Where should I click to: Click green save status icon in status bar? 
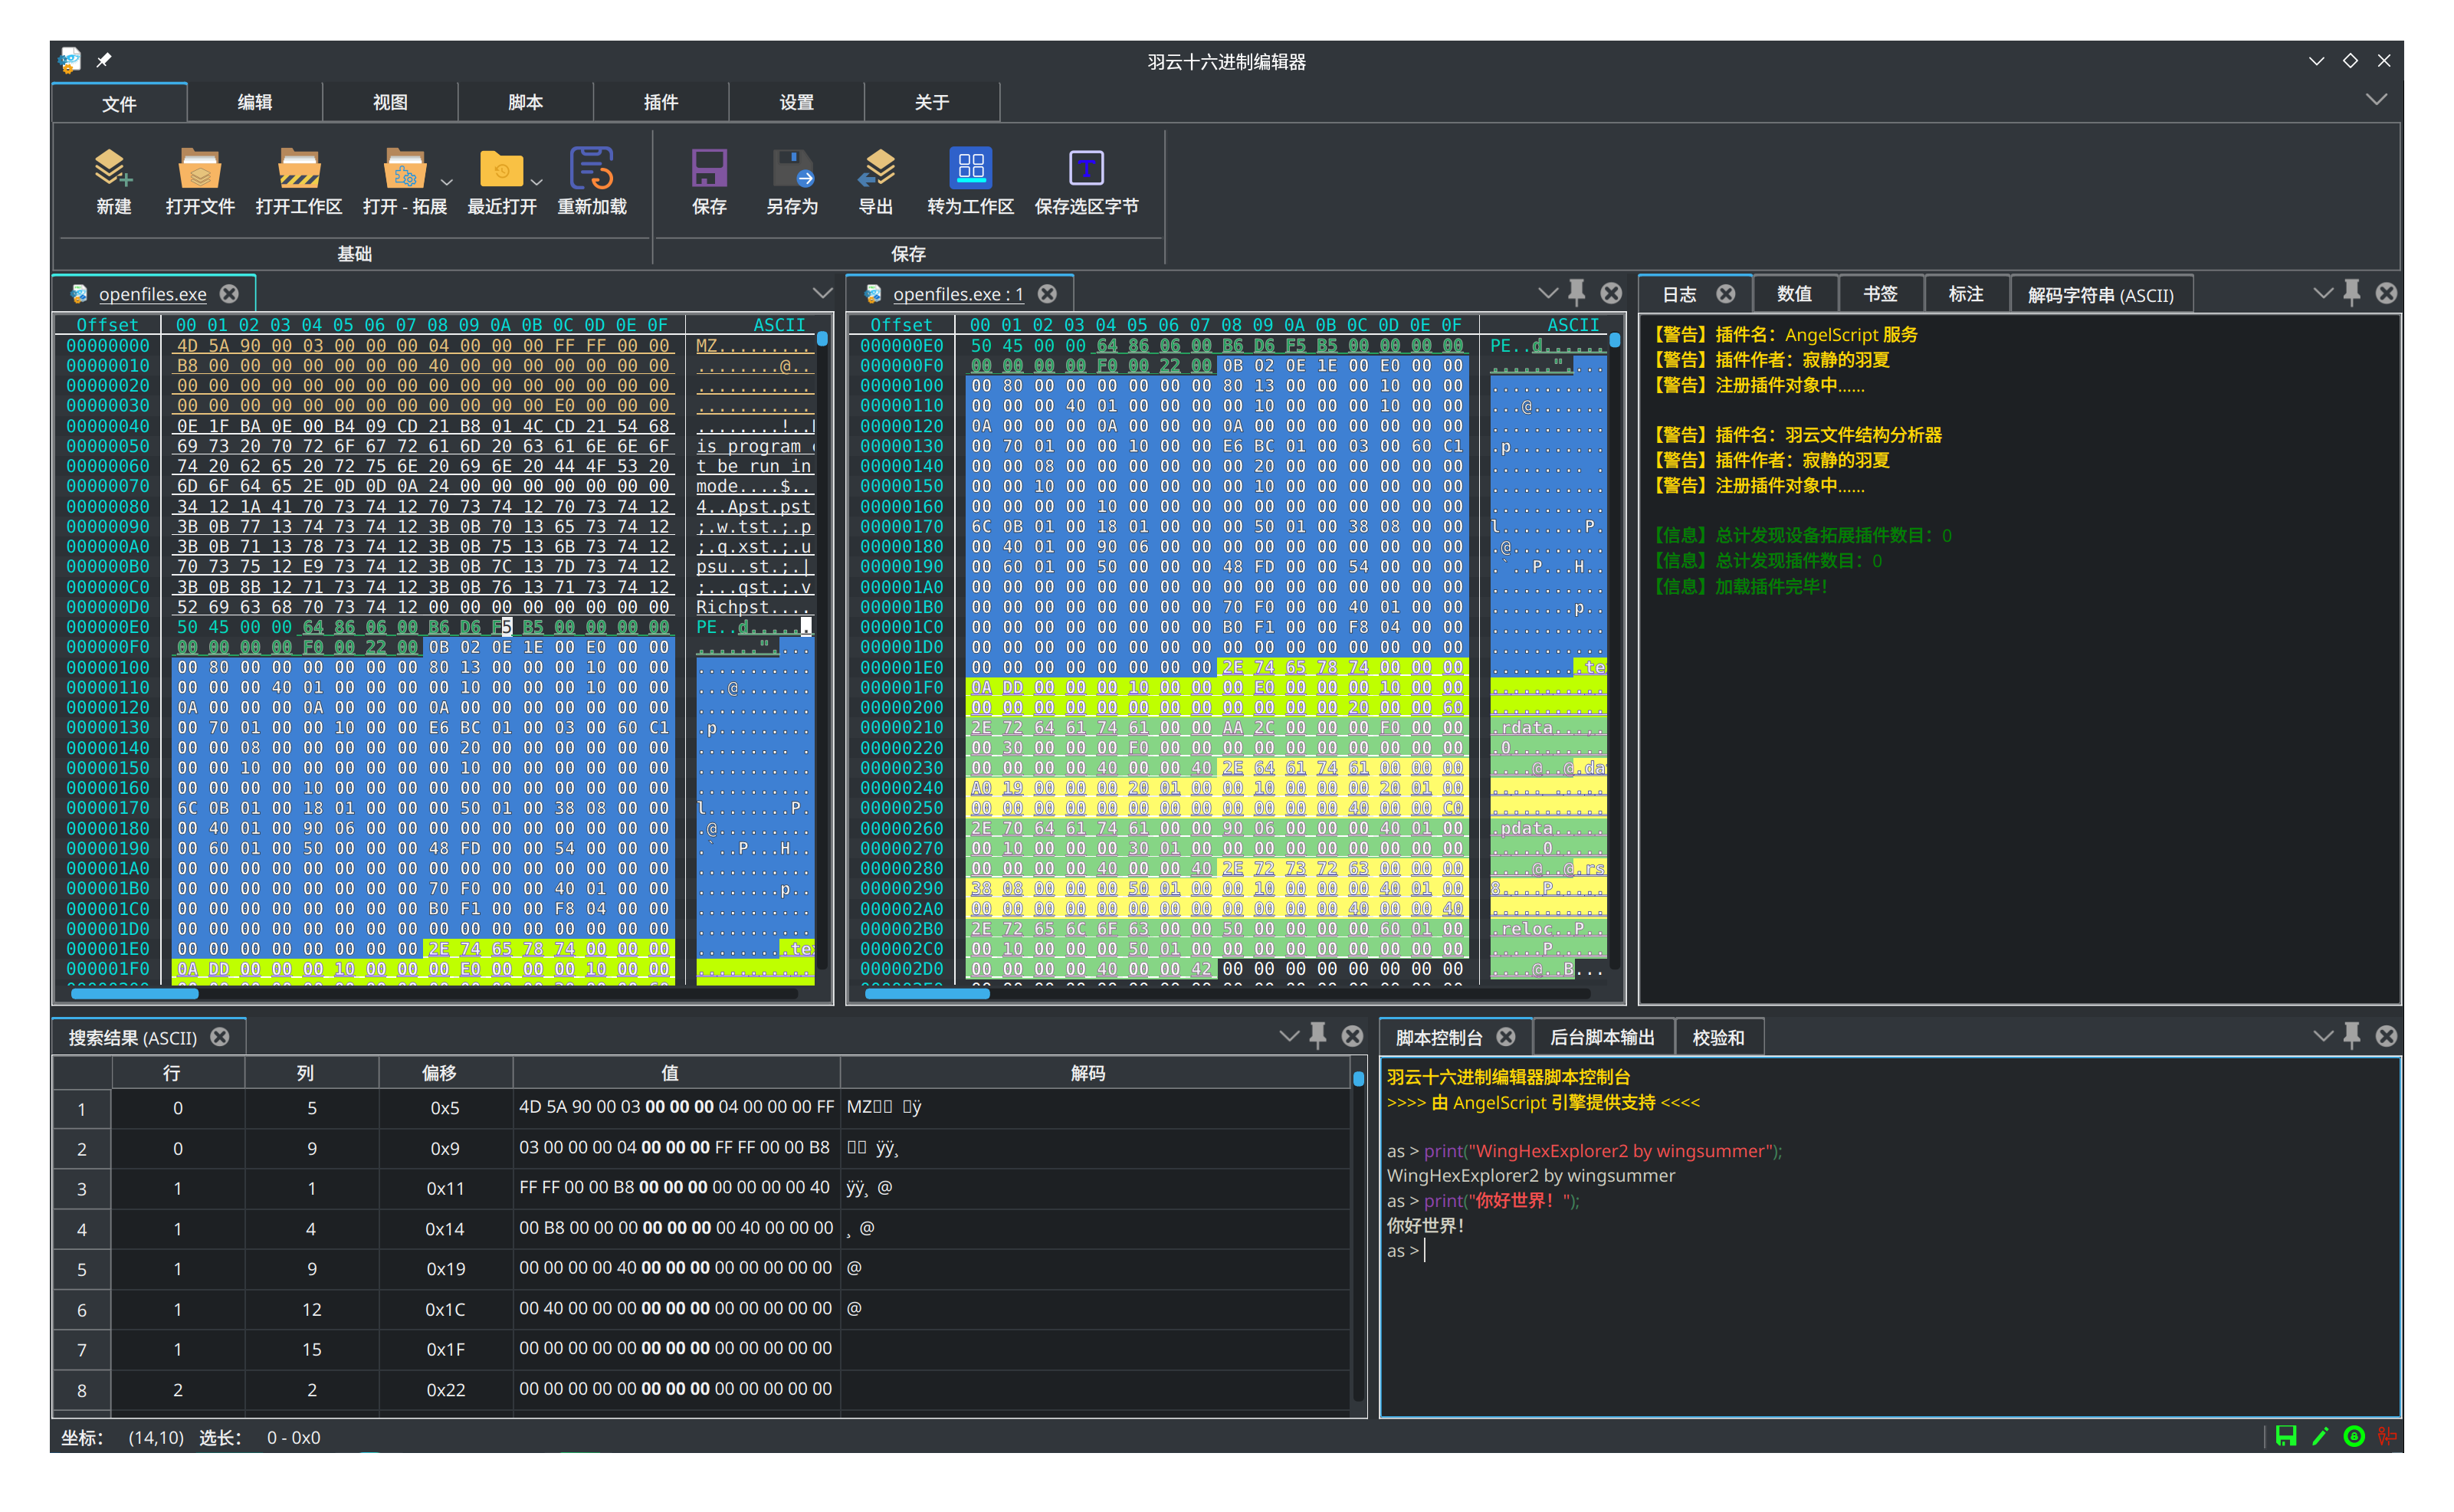[2285, 1436]
